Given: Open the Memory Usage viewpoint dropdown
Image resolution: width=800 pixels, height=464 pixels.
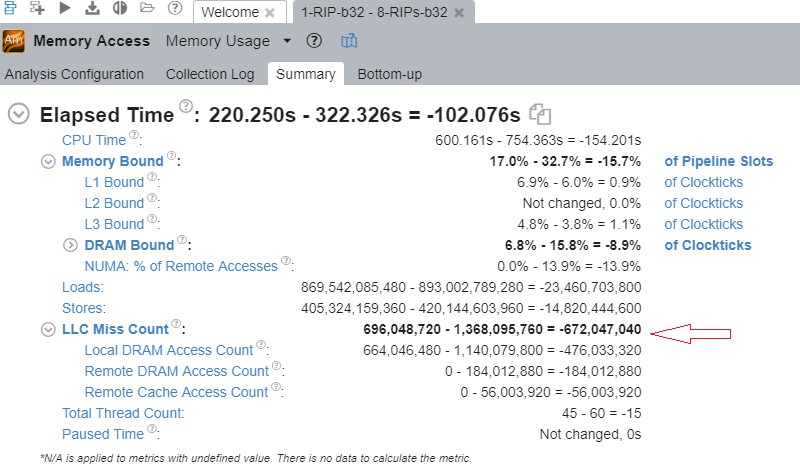Looking at the screenshot, I should 287,41.
